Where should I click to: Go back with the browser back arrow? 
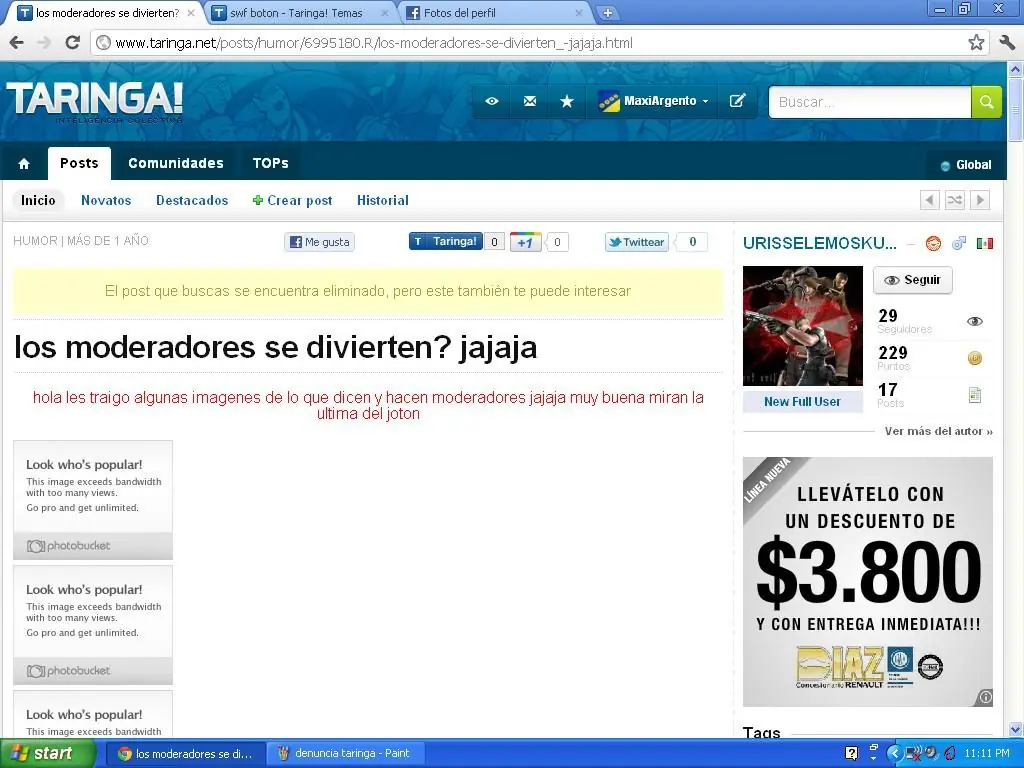click(17, 43)
